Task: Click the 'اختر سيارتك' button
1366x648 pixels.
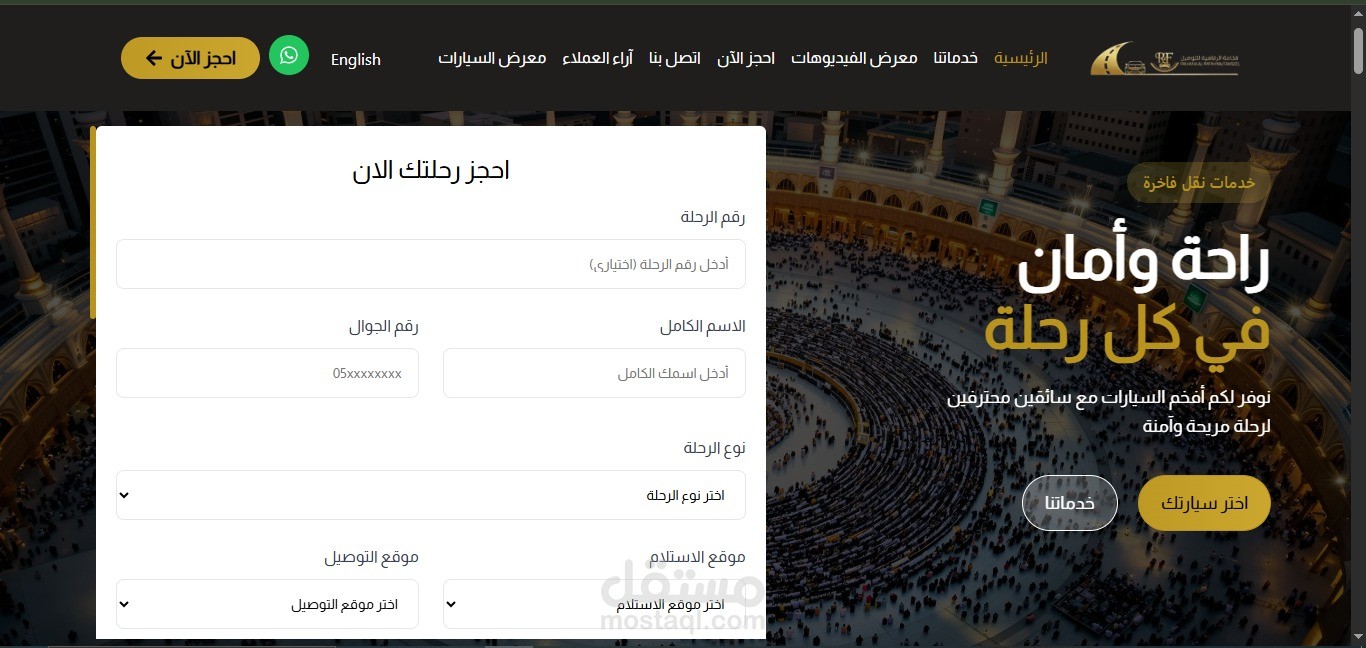Action: [x=1203, y=503]
